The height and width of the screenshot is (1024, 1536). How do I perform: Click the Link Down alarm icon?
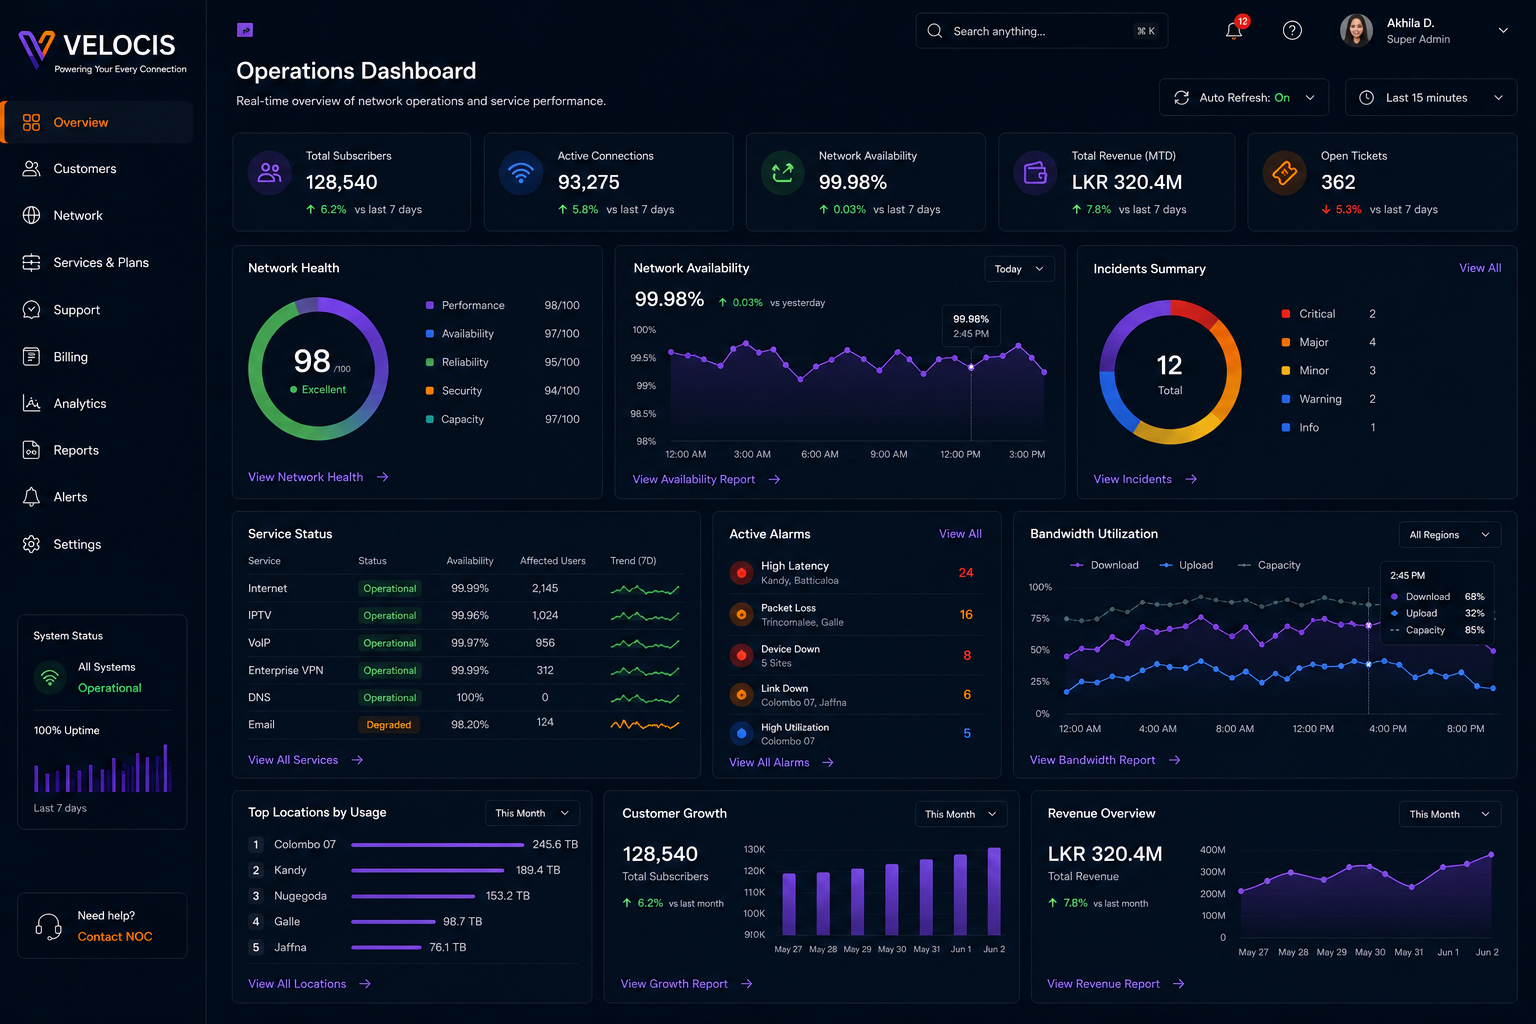(x=741, y=694)
